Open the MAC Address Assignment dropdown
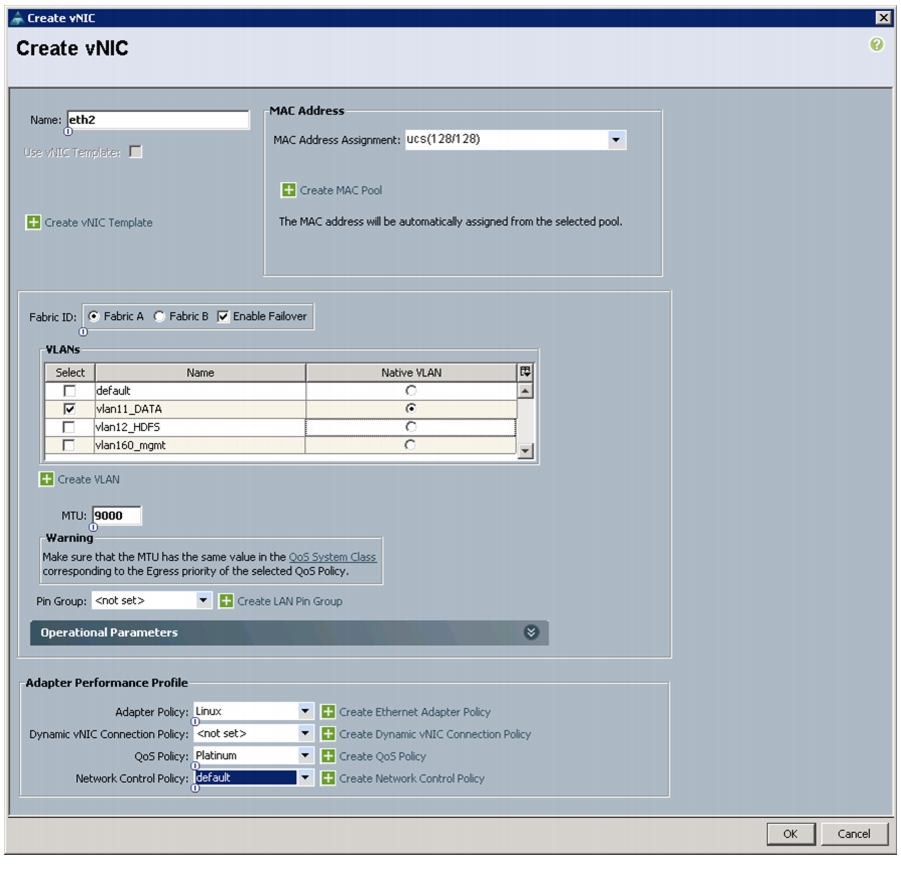 616,140
